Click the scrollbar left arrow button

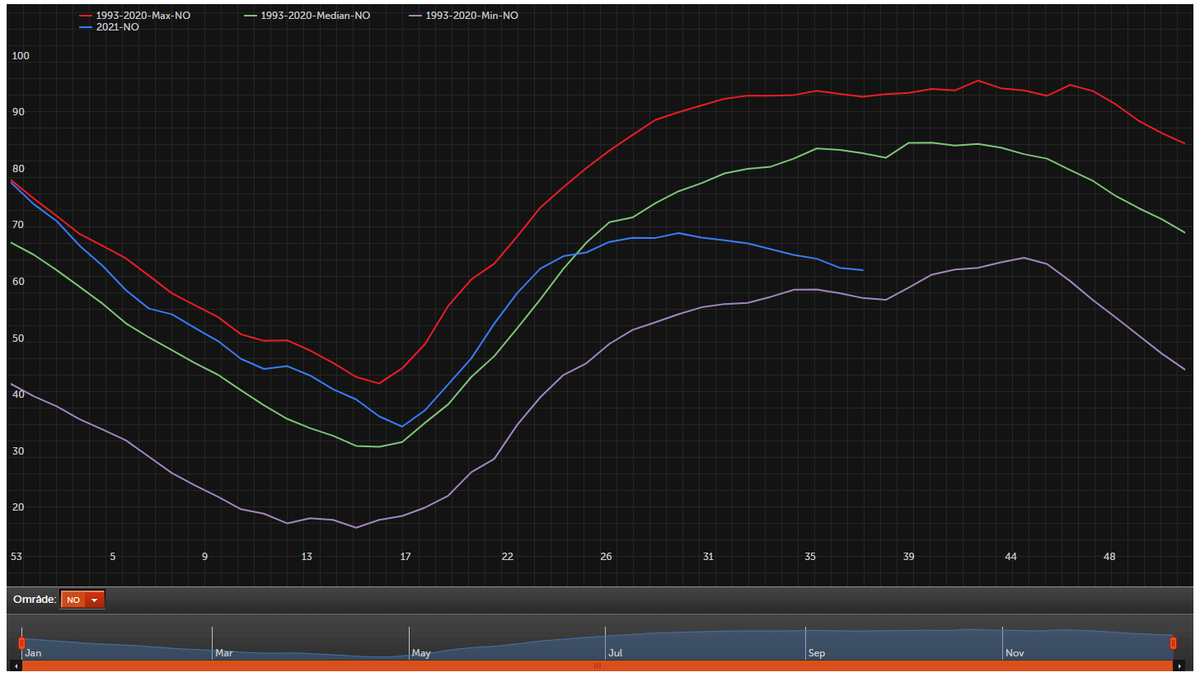pyautogui.click(x=18, y=665)
